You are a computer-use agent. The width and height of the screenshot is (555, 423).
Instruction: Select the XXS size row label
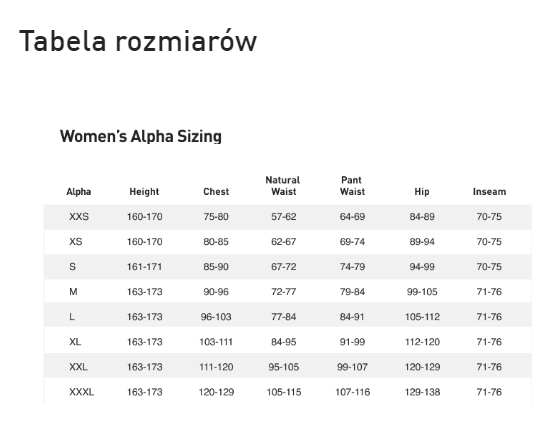(x=79, y=217)
